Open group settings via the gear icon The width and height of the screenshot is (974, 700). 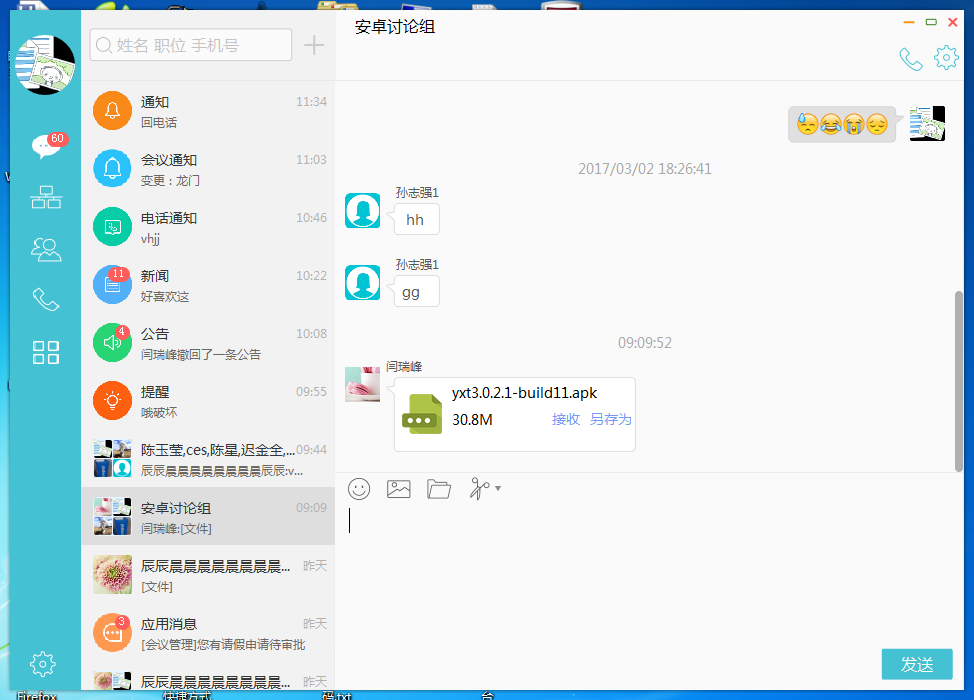[946, 58]
